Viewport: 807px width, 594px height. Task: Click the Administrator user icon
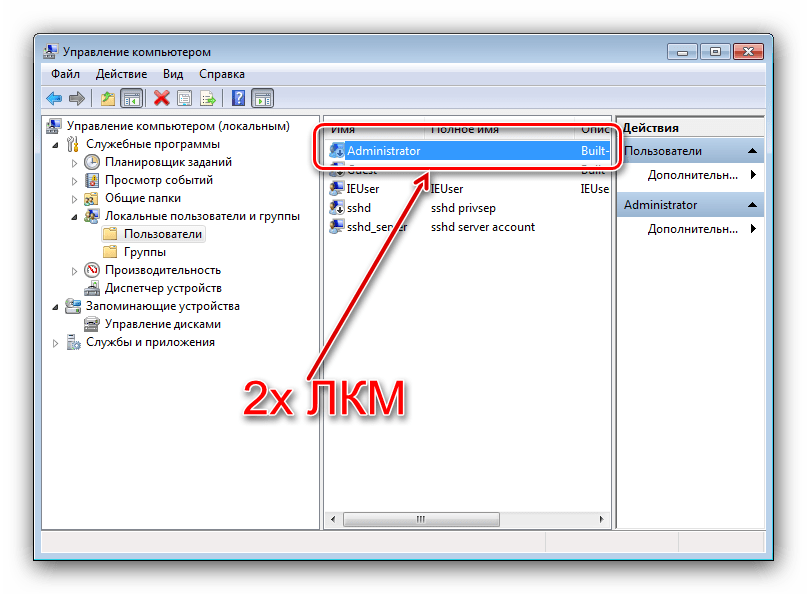click(x=337, y=150)
